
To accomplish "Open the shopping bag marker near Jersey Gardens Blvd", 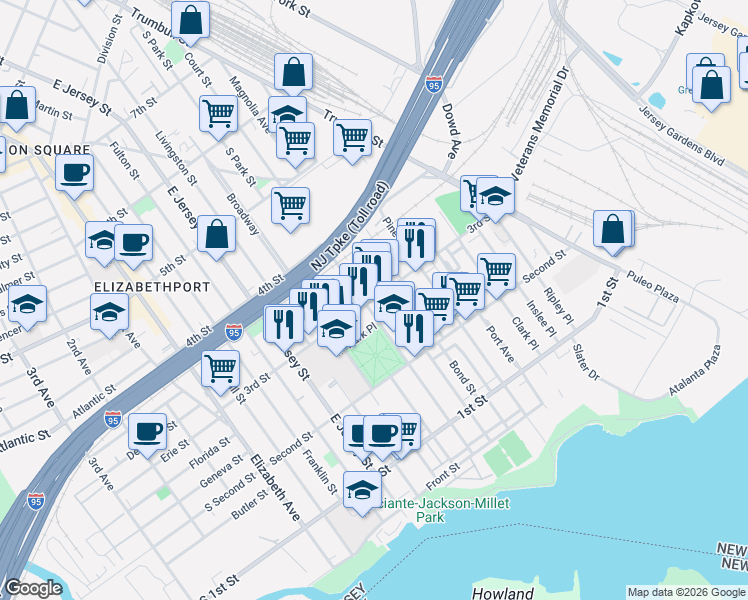I will pyautogui.click(x=711, y=89).
